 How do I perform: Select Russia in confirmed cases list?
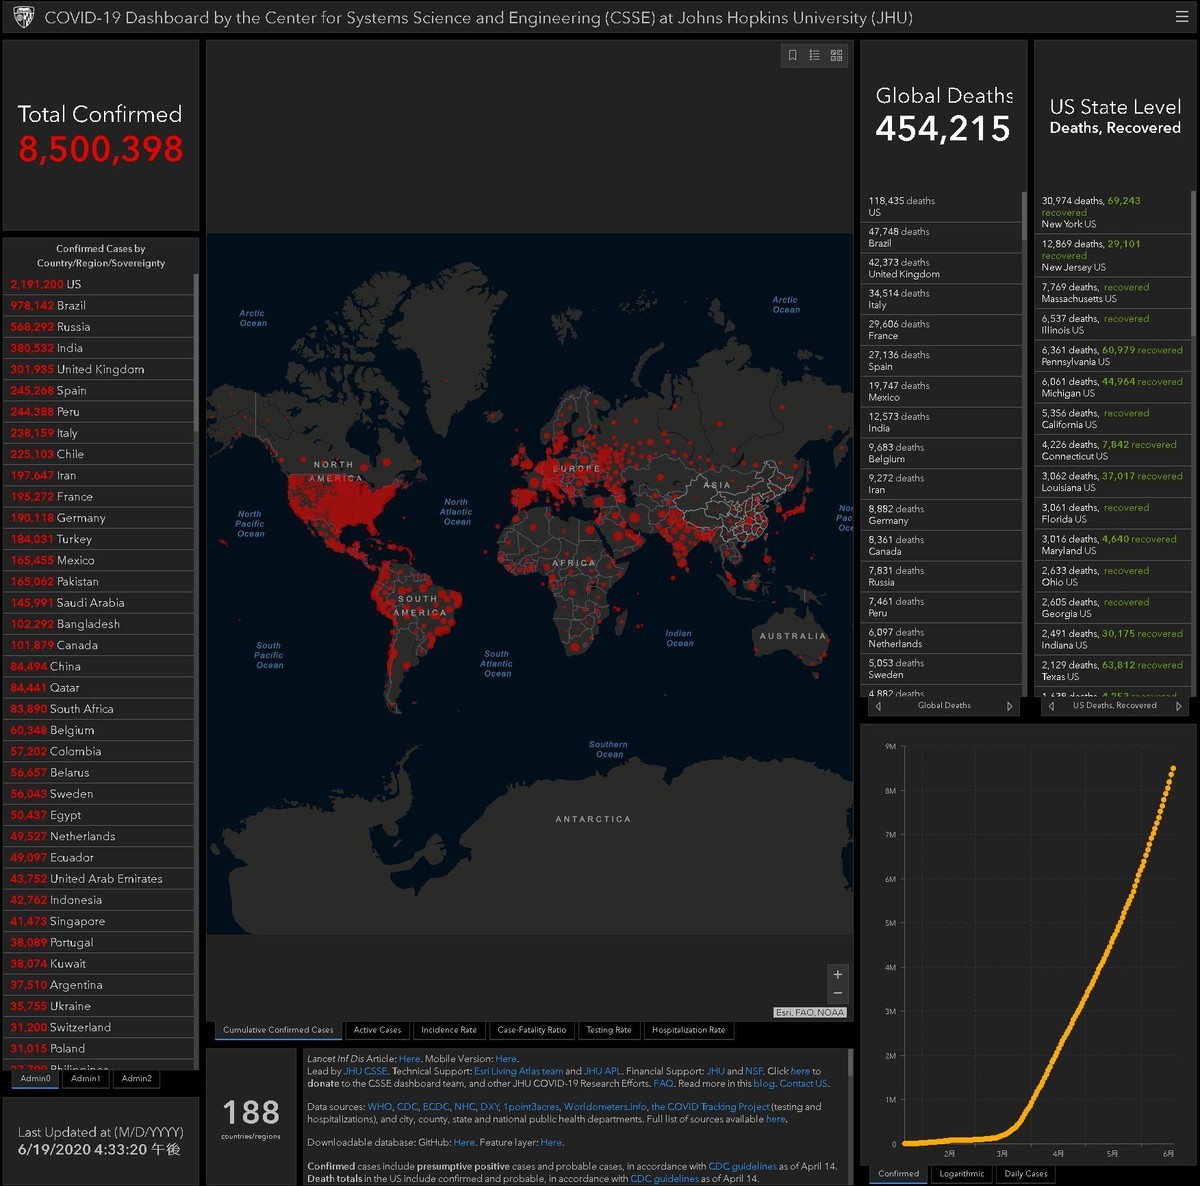point(98,327)
